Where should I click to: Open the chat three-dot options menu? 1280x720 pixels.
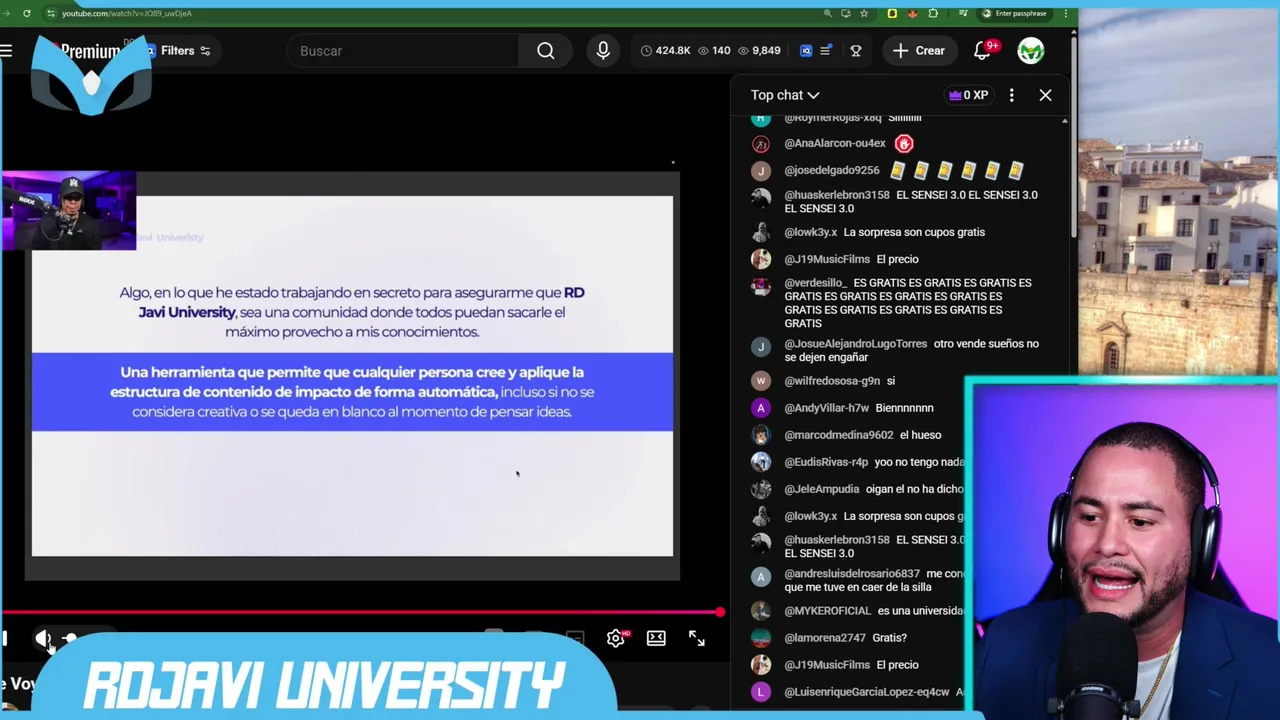point(1011,95)
